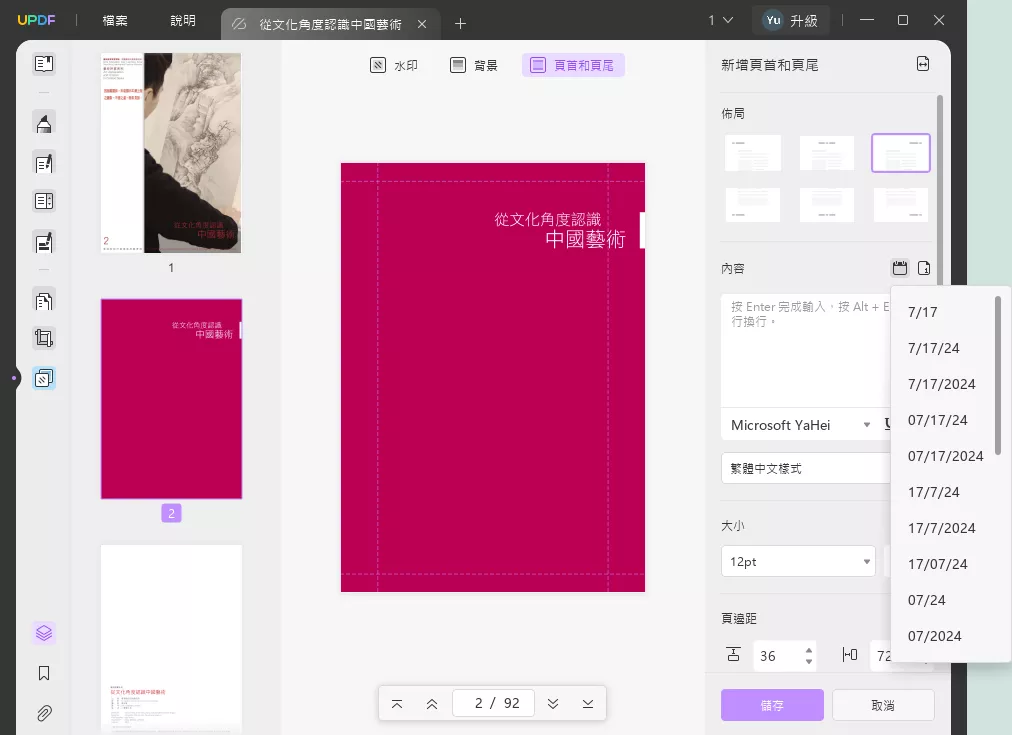This screenshot has width=1012, height=735.
Task: Open the window count dropdown showing 1
Action: pos(720,20)
